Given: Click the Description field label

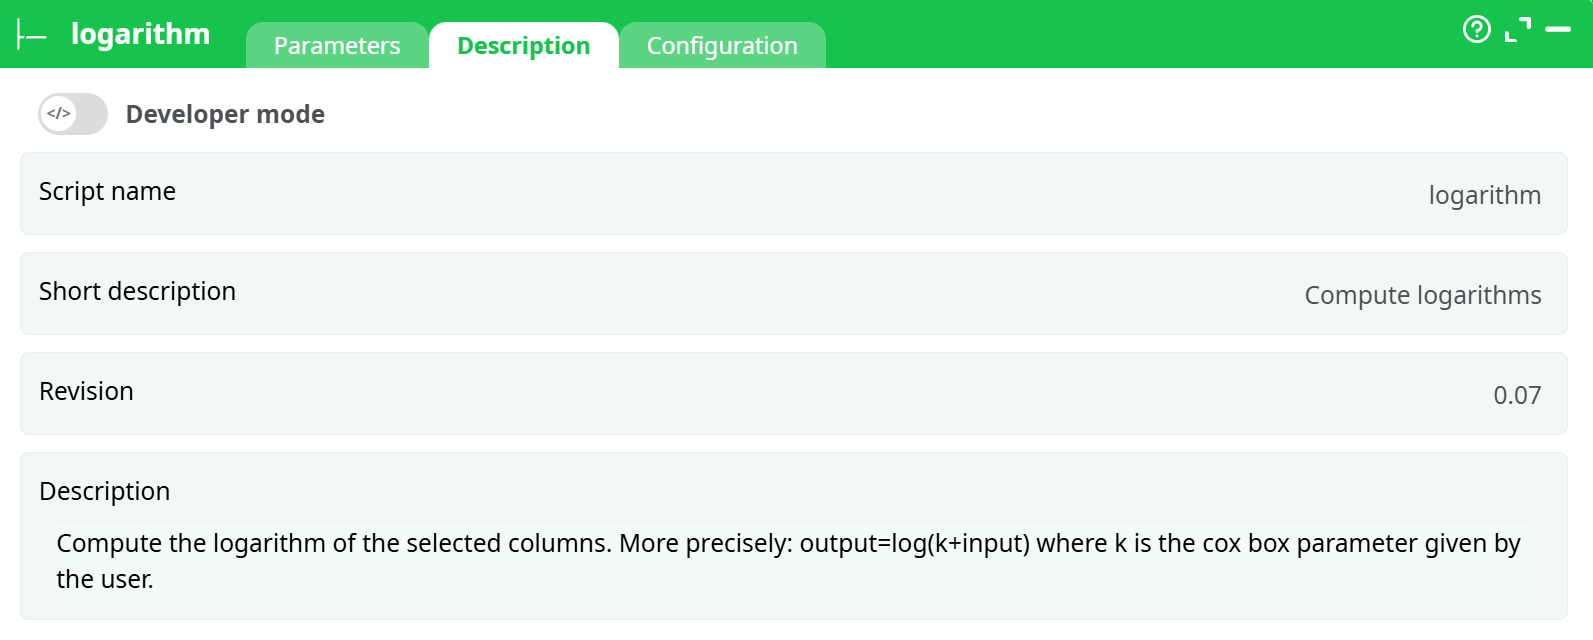Looking at the screenshot, I should coord(105,491).
